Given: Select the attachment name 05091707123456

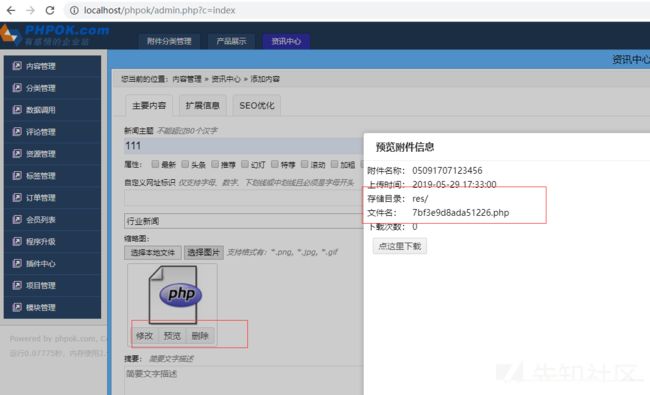Looking at the screenshot, I should pos(447,170).
